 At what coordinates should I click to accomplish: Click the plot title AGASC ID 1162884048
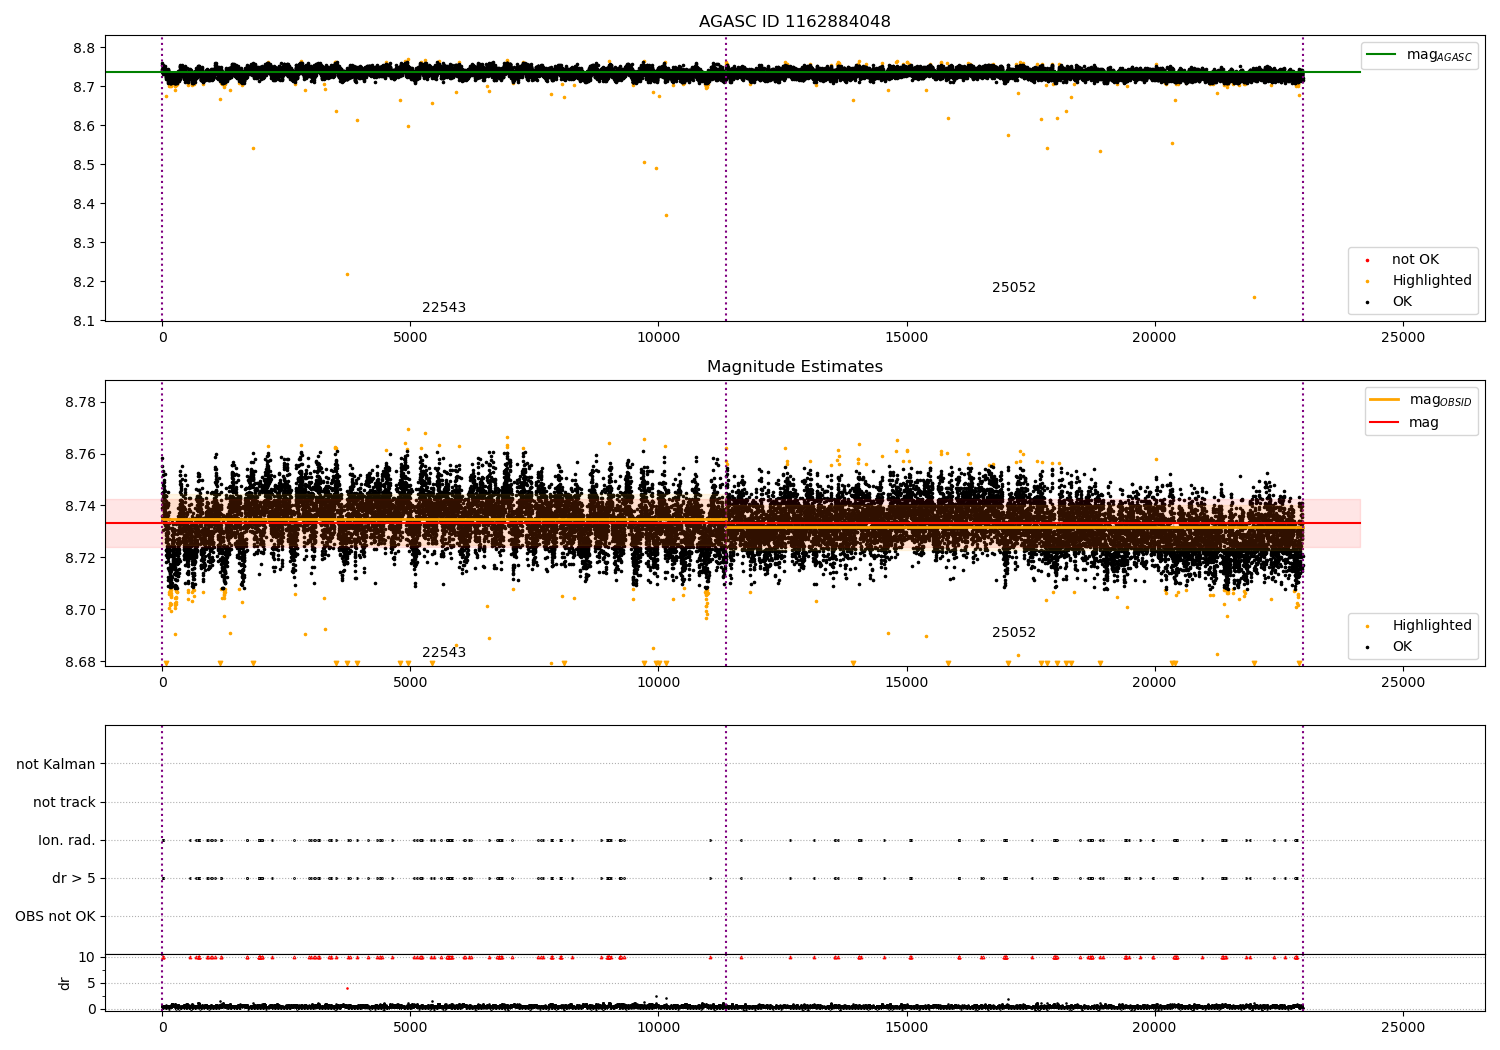(794, 22)
